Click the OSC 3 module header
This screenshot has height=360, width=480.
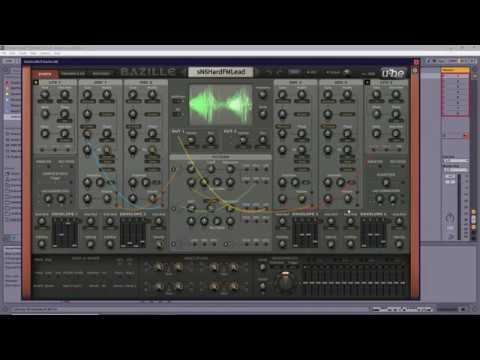(295, 82)
